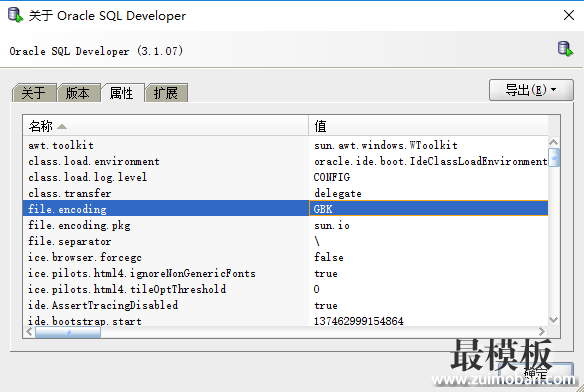Select the 属性 properties tab

[122, 93]
